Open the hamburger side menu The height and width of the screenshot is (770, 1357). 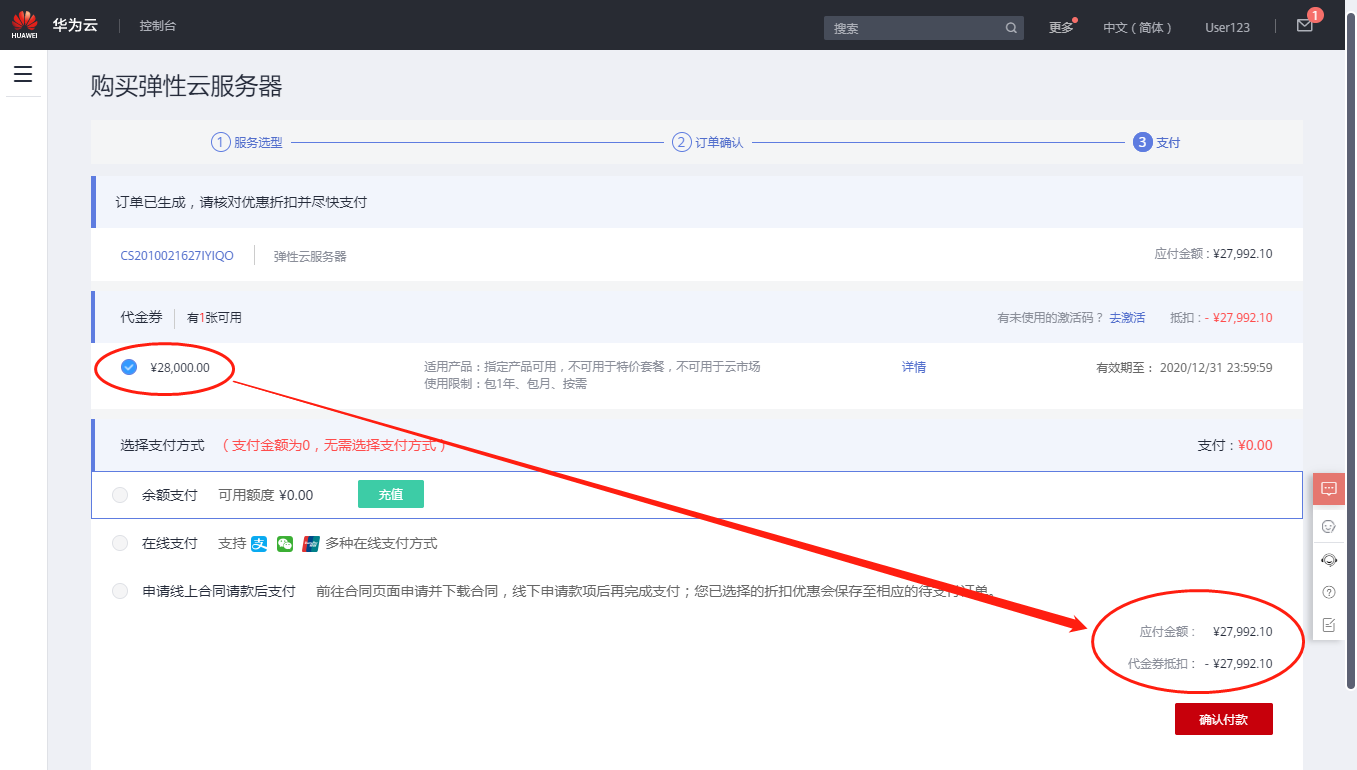click(23, 74)
